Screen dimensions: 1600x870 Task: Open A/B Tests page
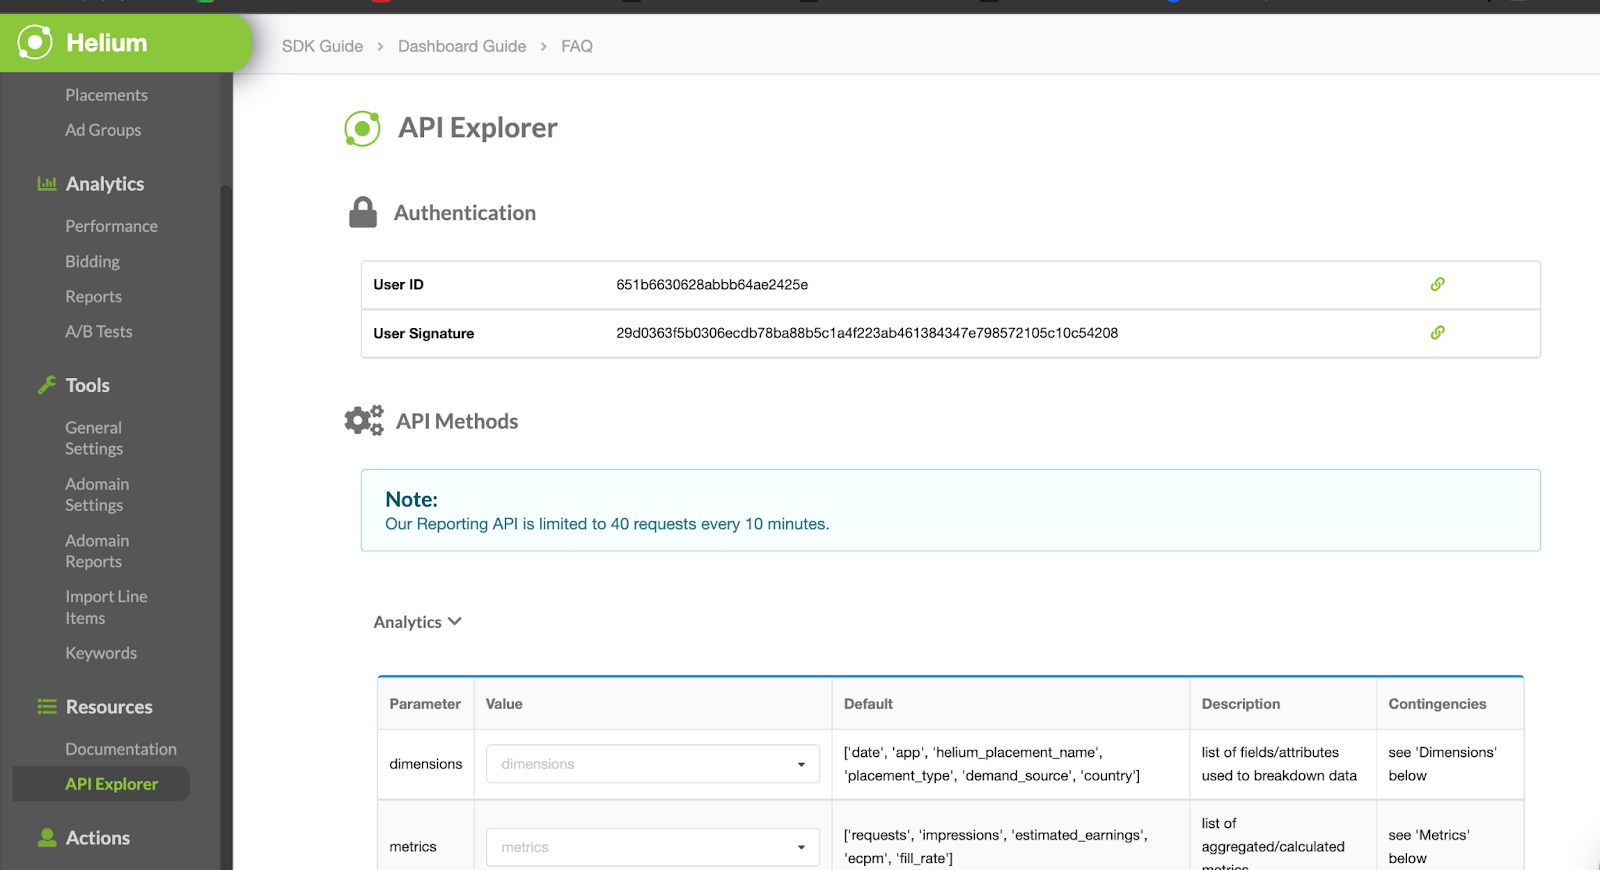point(98,332)
